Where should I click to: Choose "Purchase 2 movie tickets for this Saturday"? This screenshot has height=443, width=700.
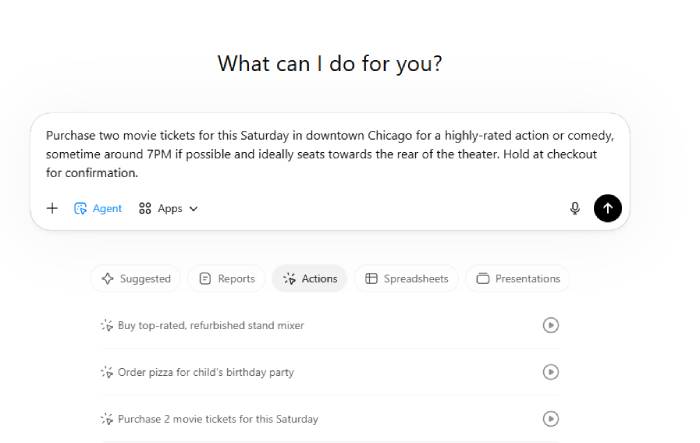click(218, 419)
